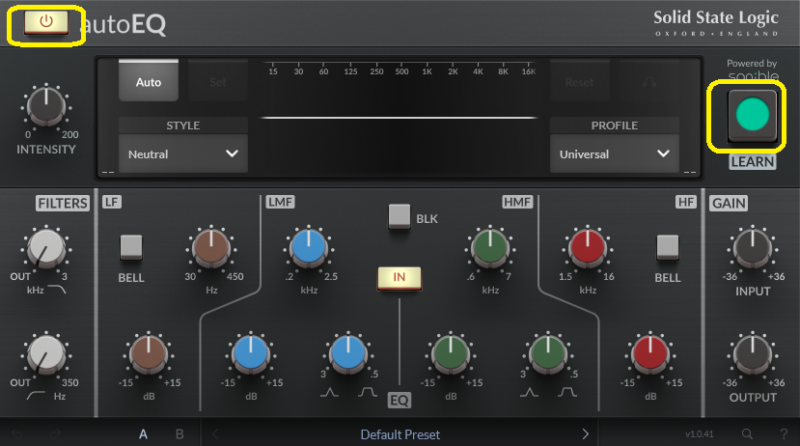The height and width of the screenshot is (446, 800).
Task: Select the A comparison slot
Action: click(x=143, y=434)
